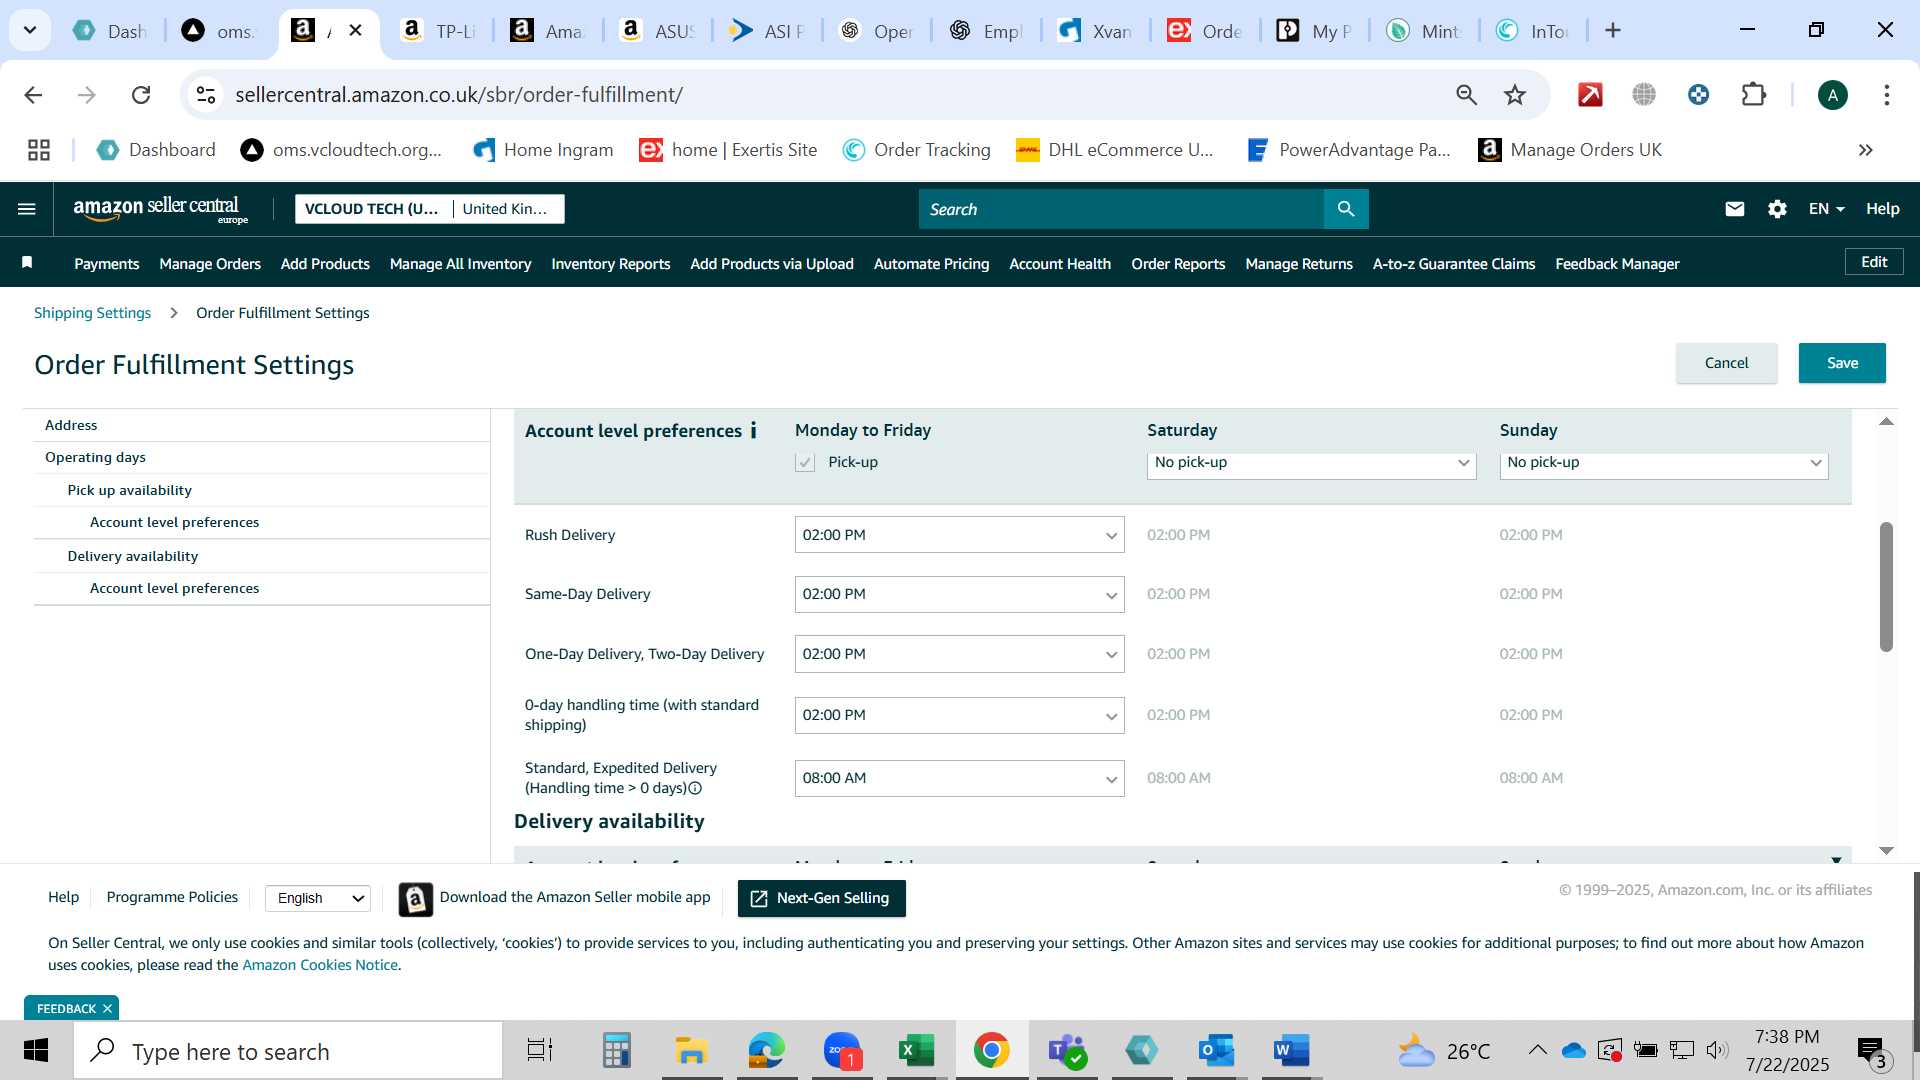Click the info icon next to Account level preferences
1920x1080 pixels.
click(753, 430)
